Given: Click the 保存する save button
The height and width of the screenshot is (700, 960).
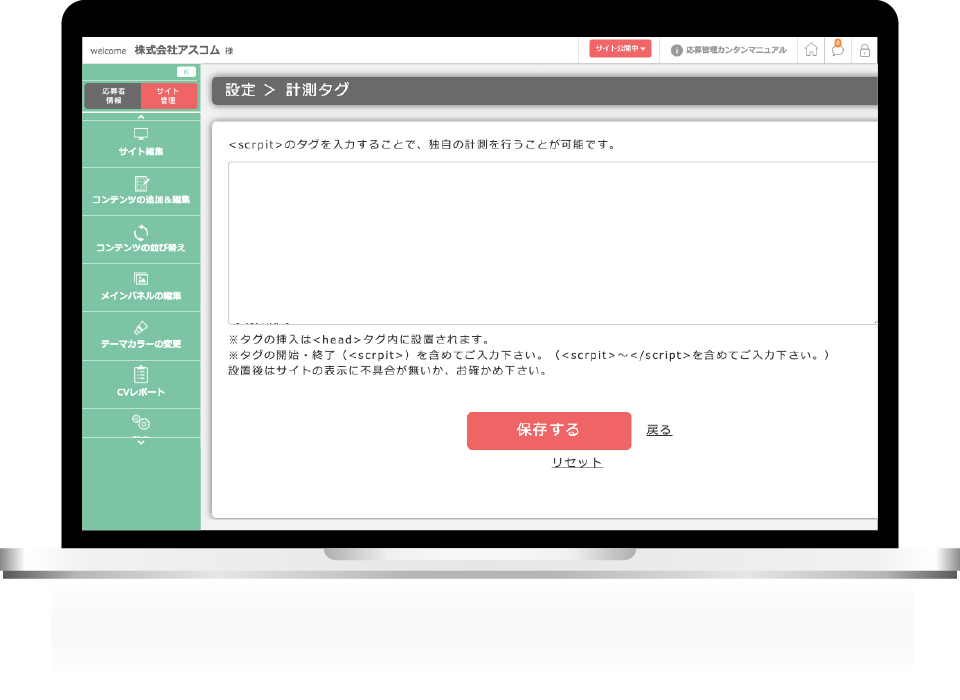Looking at the screenshot, I should [x=549, y=431].
